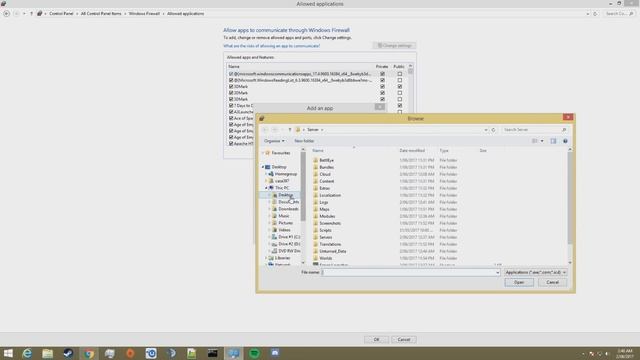
Task: Toggle Public checkbox for 7 Days to Die row
Action: click(x=400, y=106)
